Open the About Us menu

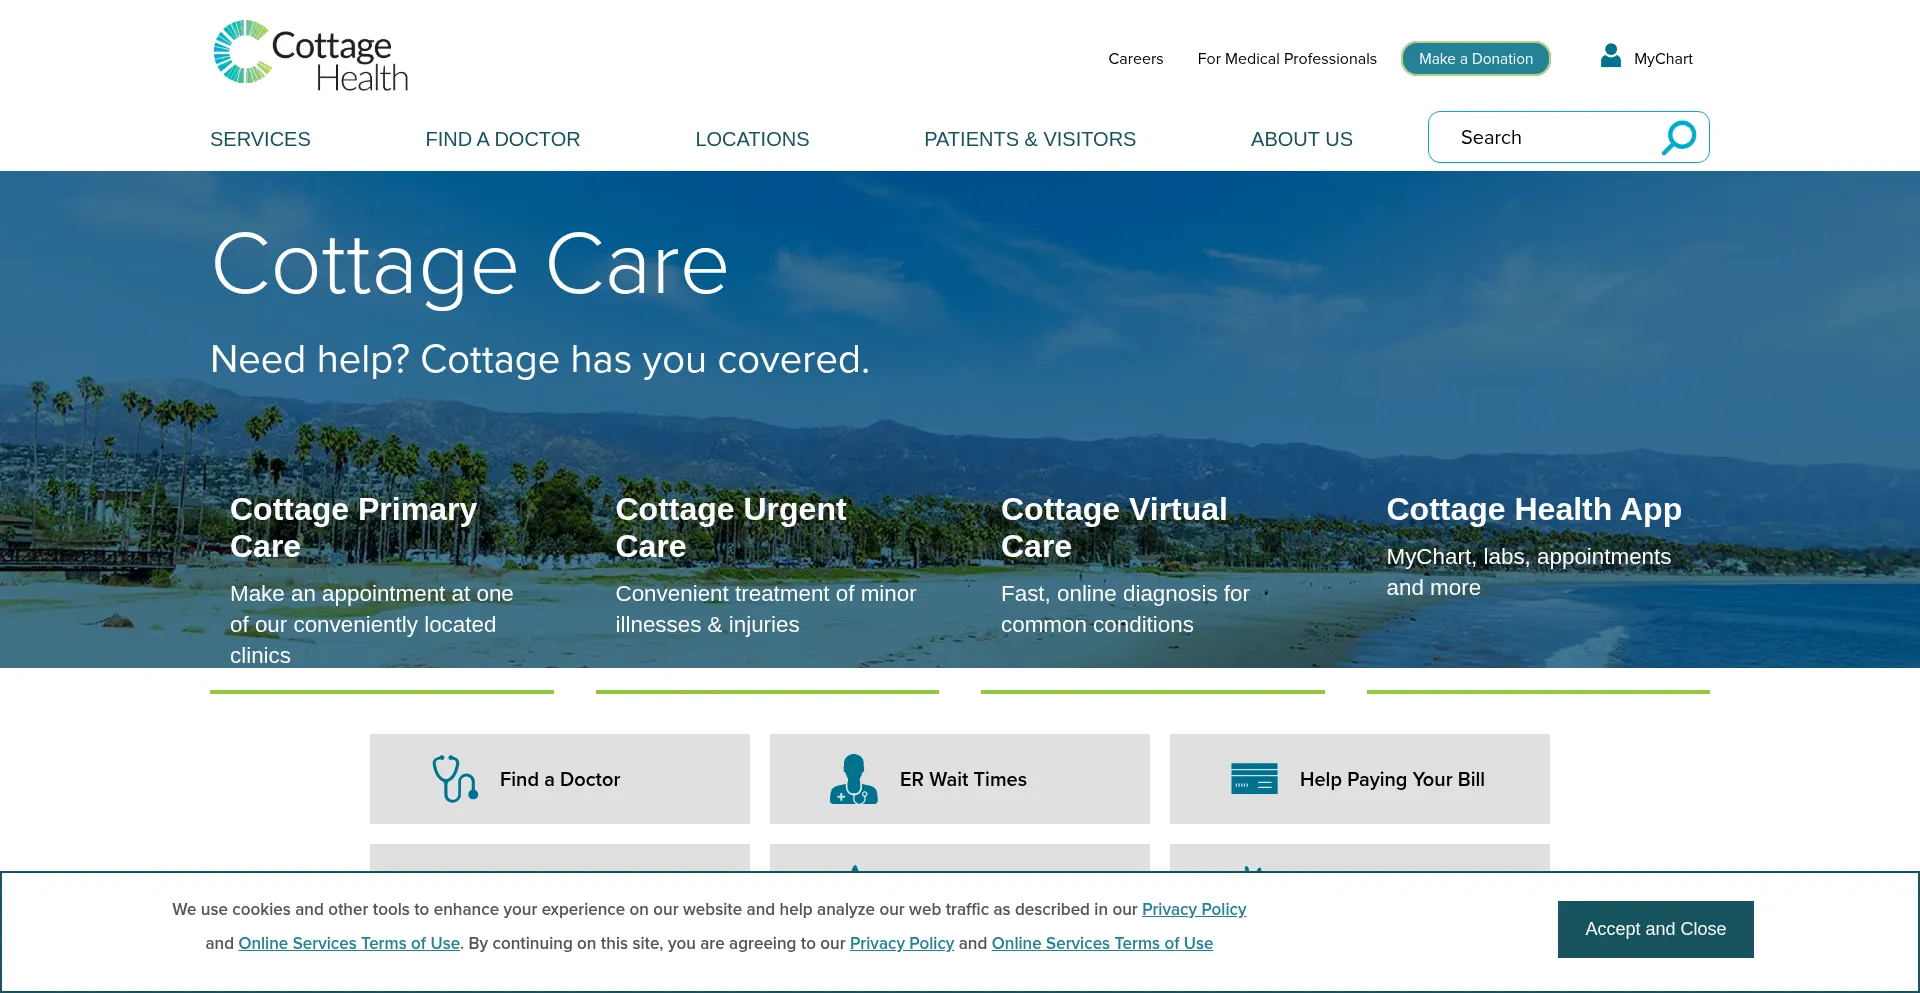[x=1302, y=139]
